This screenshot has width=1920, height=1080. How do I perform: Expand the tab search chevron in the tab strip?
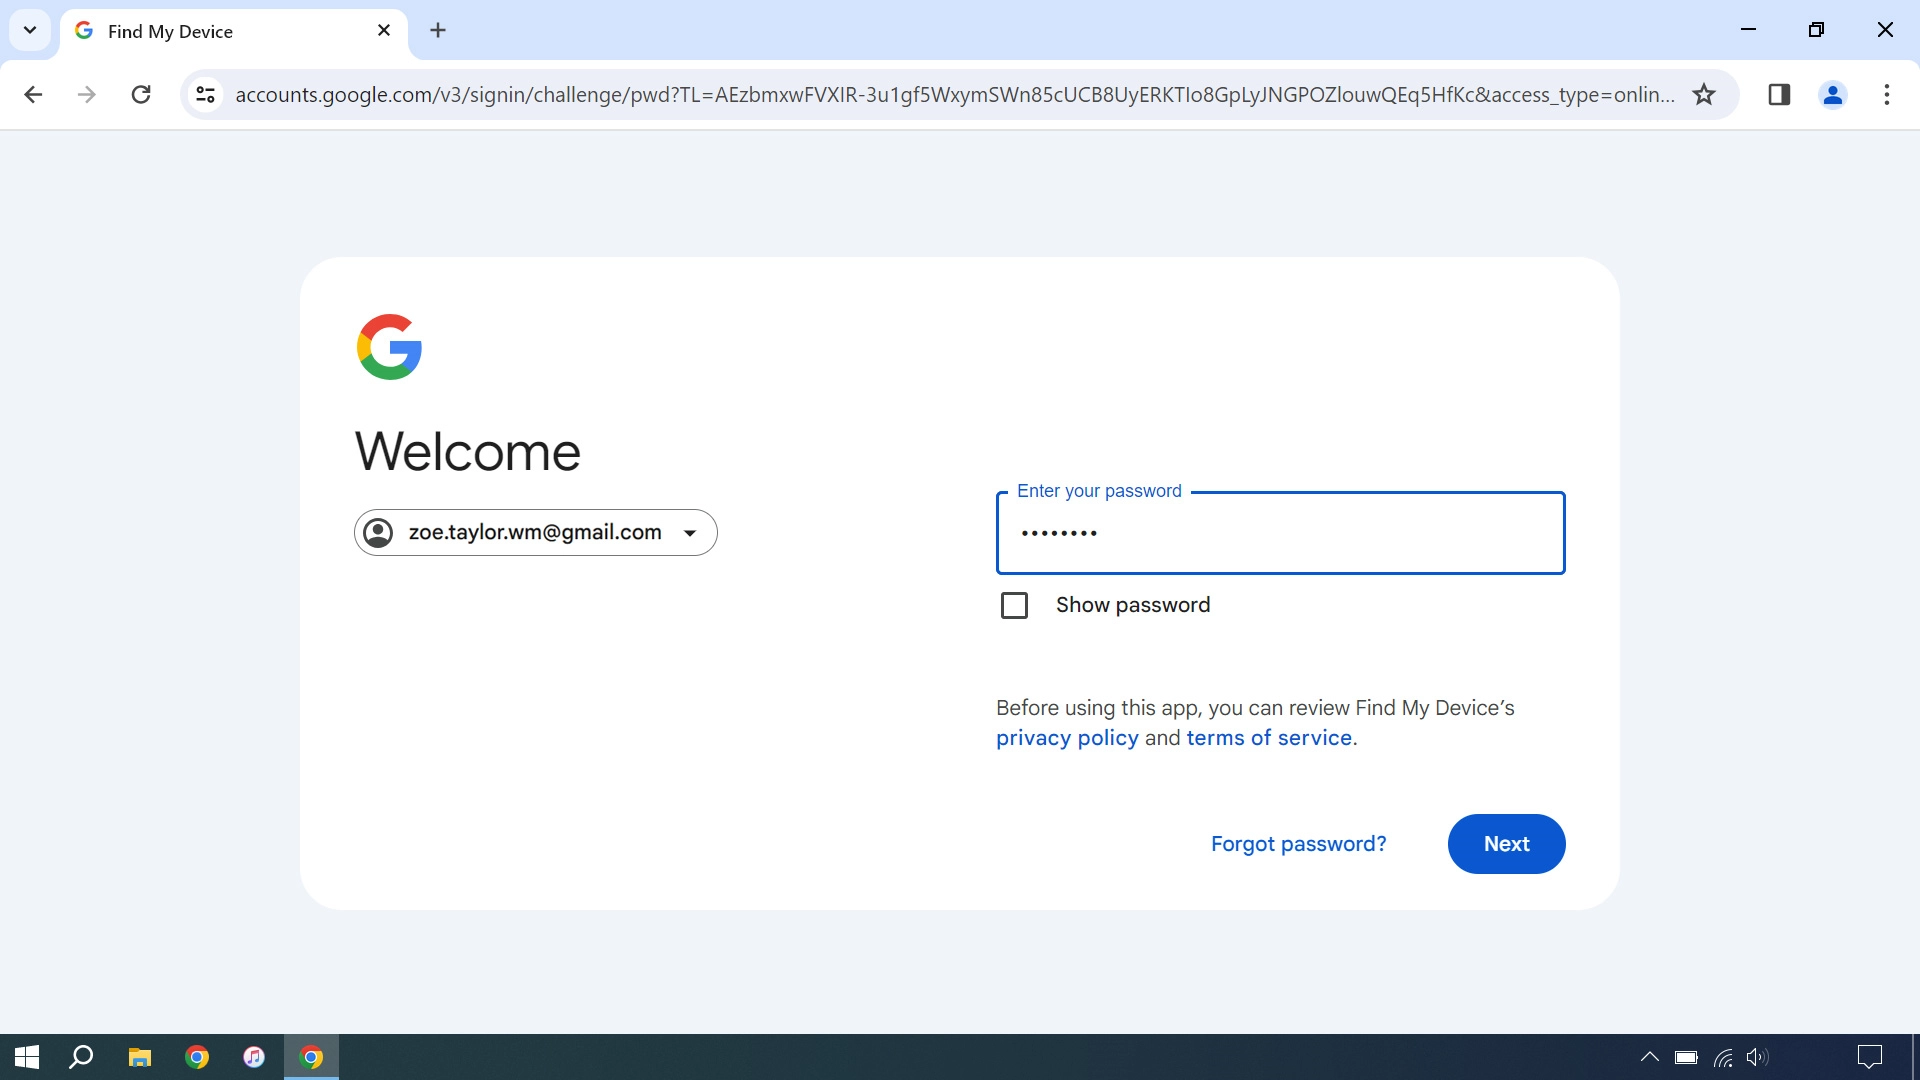click(29, 30)
